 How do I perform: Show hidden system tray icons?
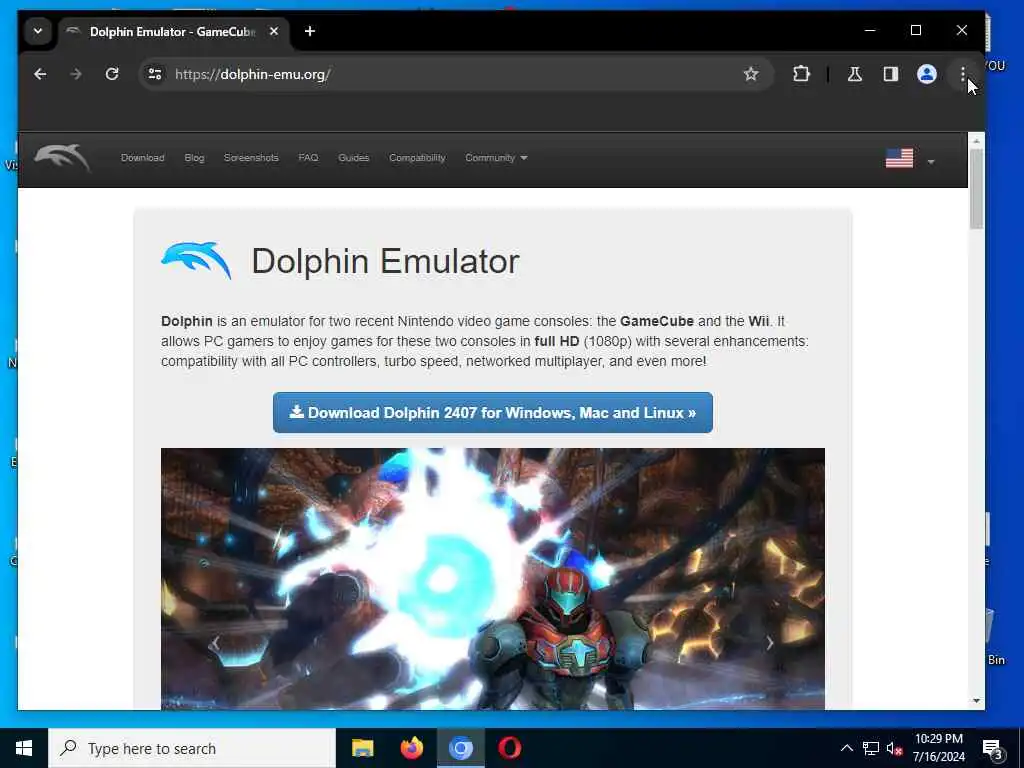(x=846, y=748)
